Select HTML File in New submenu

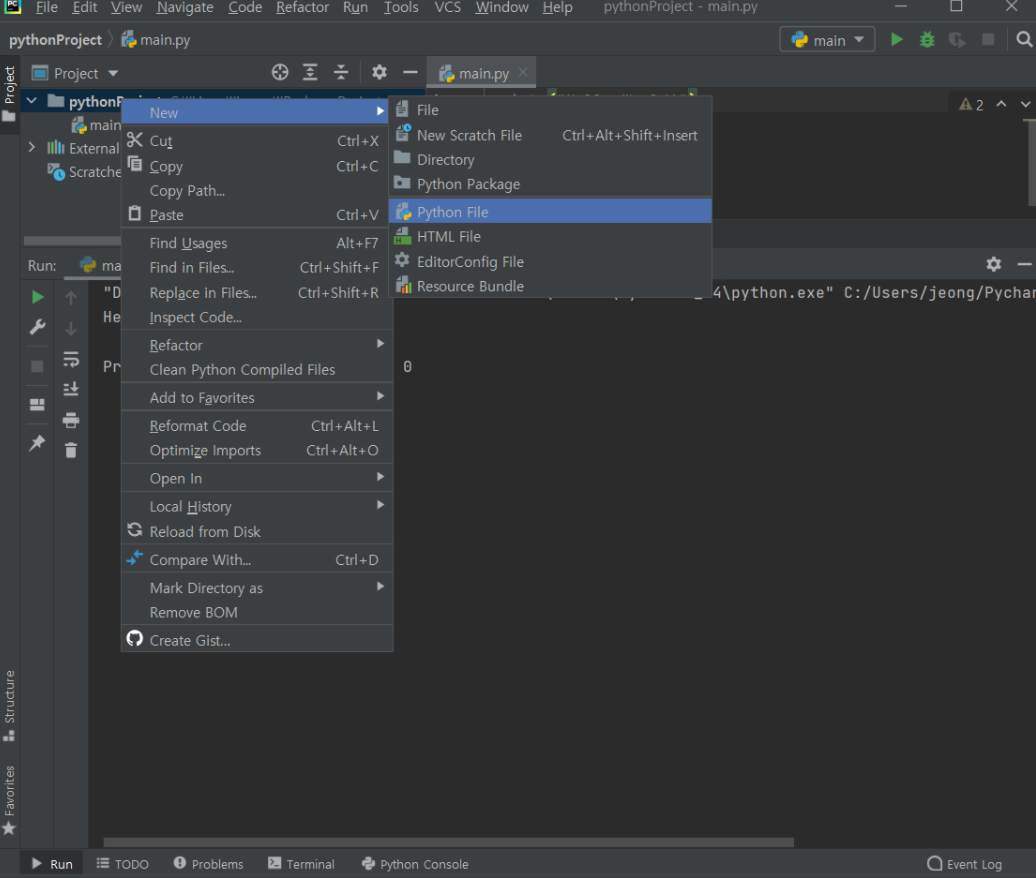tap(550, 237)
